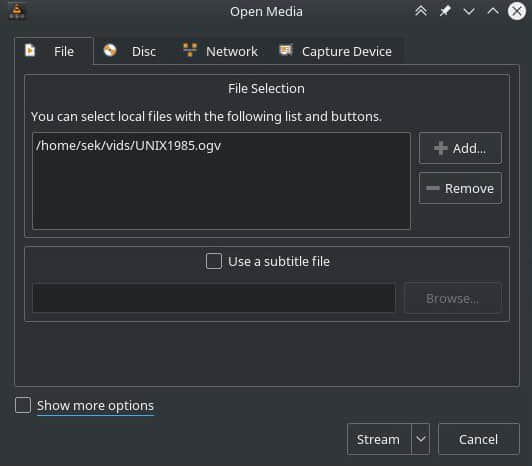Click the Cancel button
Image resolution: width=532 pixels, height=466 pixels.
click(x=479, y=439)
